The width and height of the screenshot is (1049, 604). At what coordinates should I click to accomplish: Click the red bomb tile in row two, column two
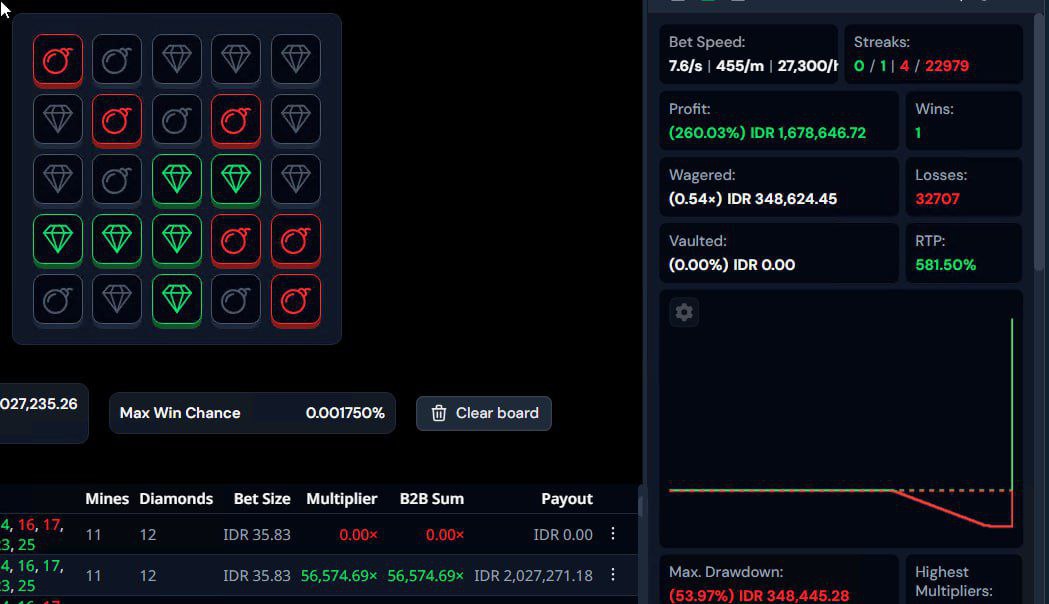tap(116, 120)
